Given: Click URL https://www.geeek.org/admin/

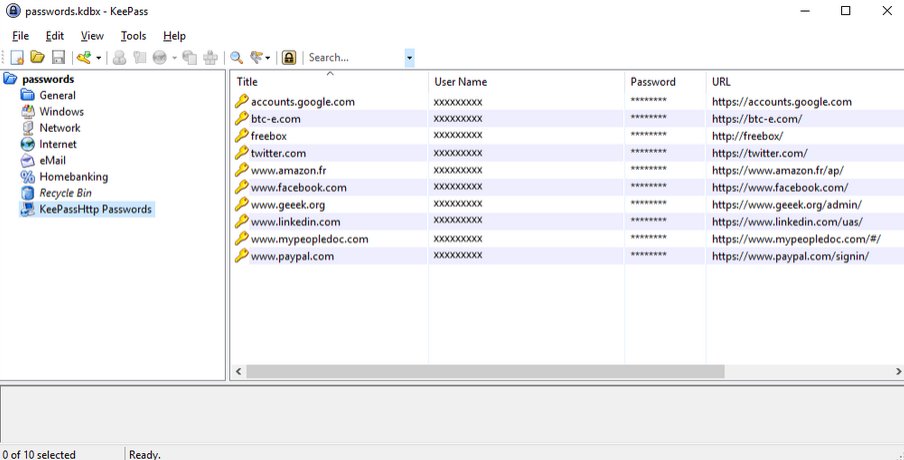Looking at the screenshot, I should (787, 205).
